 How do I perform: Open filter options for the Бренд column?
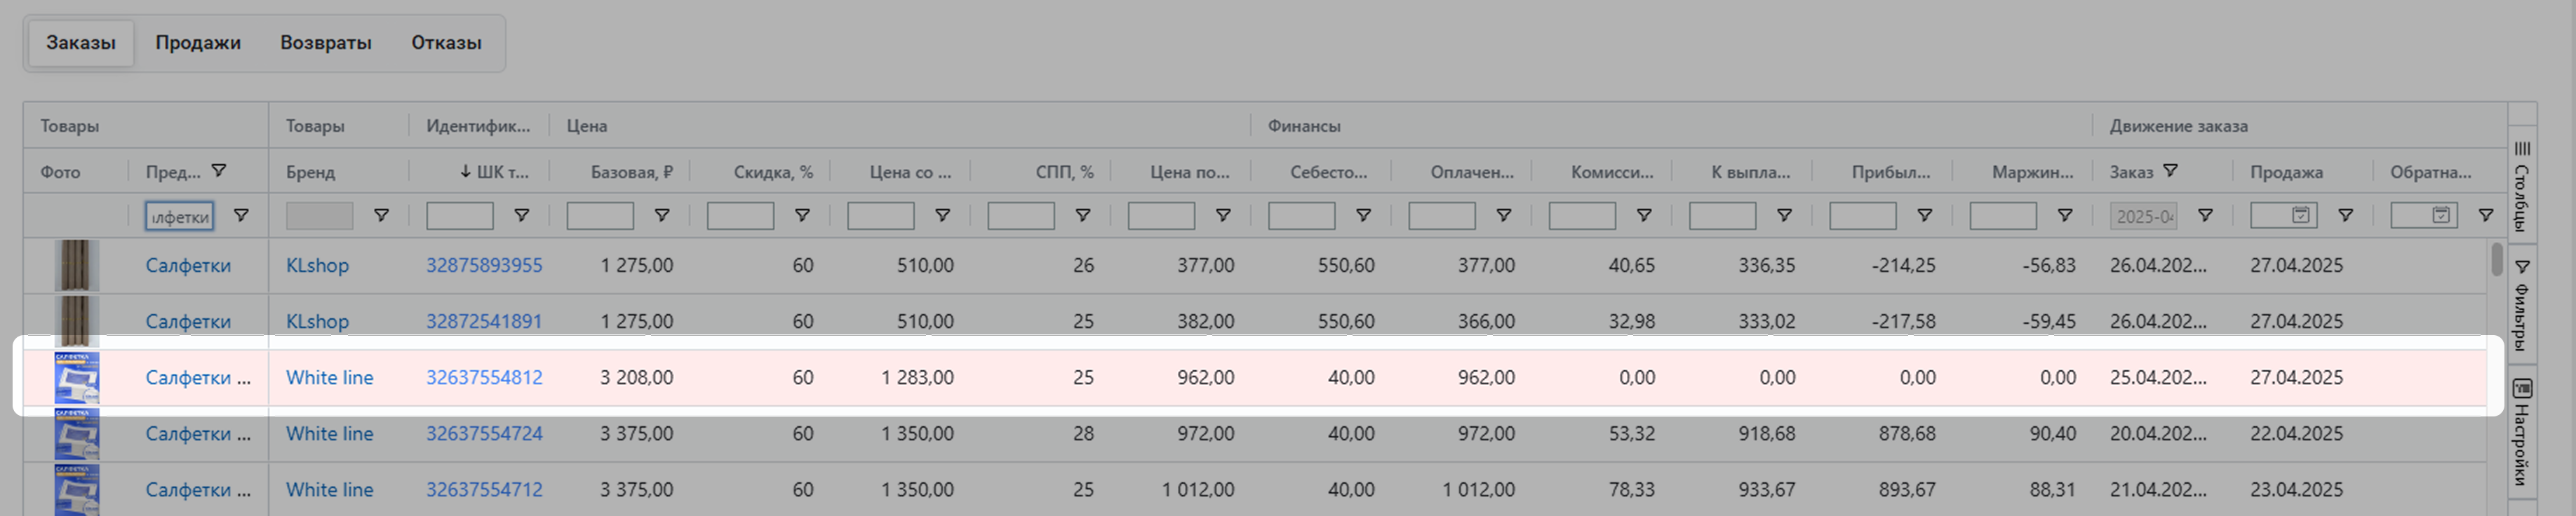[x=381, y=215]
